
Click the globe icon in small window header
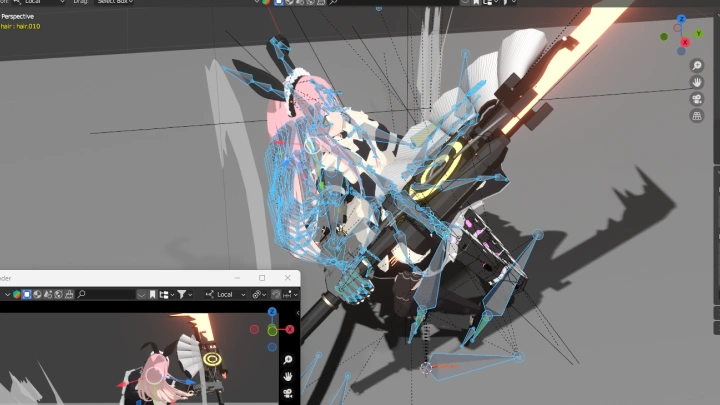(x=58, y=294)
